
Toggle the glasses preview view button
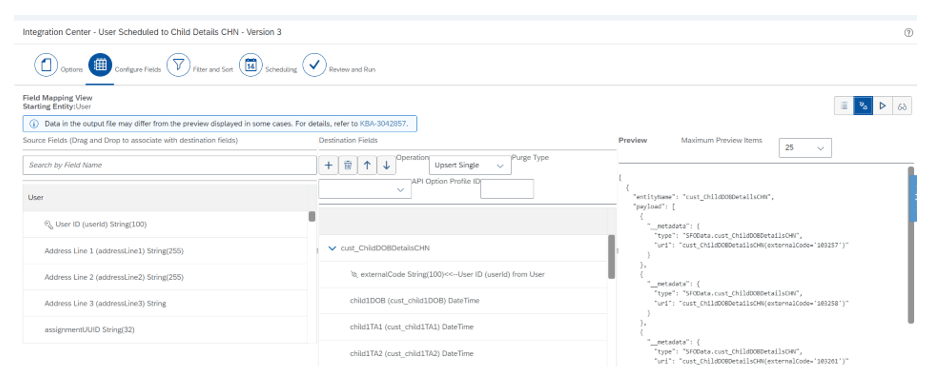click(x=902, y=106)
